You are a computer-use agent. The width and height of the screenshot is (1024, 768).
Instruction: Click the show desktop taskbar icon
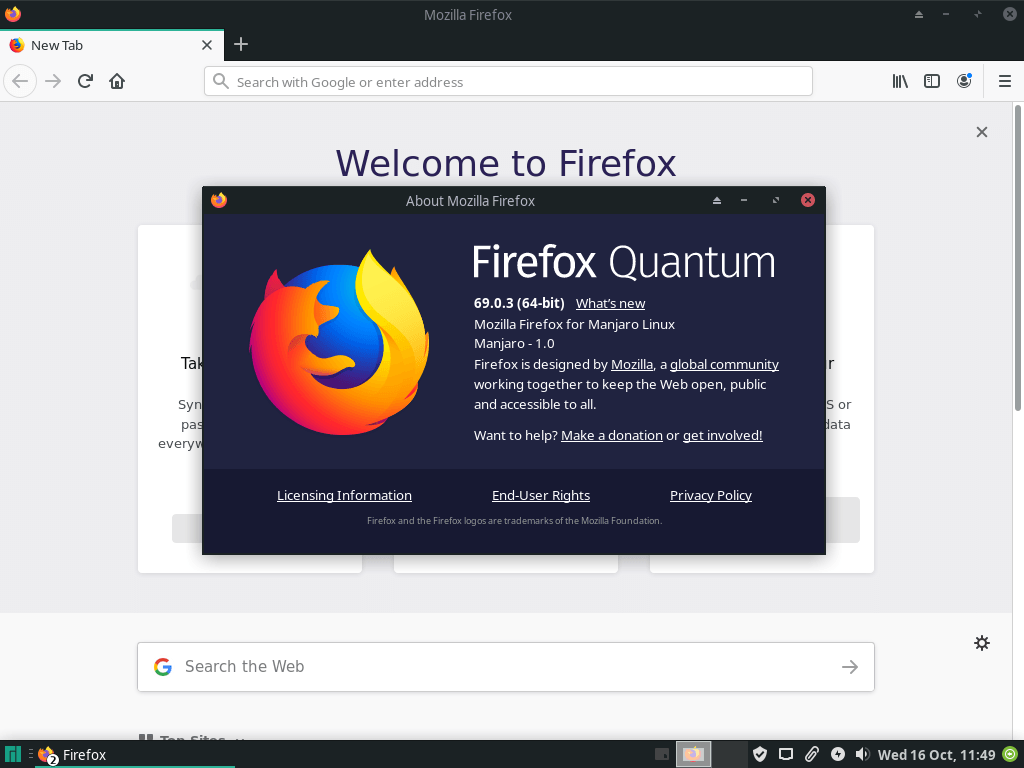pyautogui.click(x=662, y=755)
